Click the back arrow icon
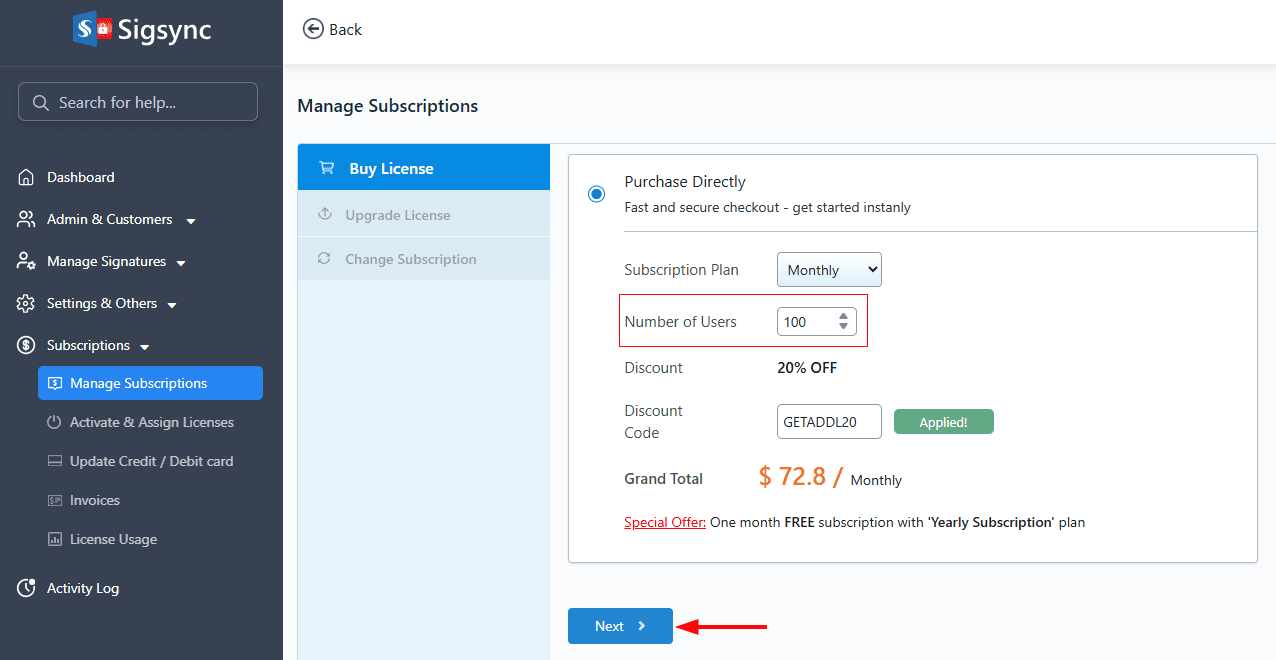The height and width of the screenshot is (660, 1276). [313, 29]
